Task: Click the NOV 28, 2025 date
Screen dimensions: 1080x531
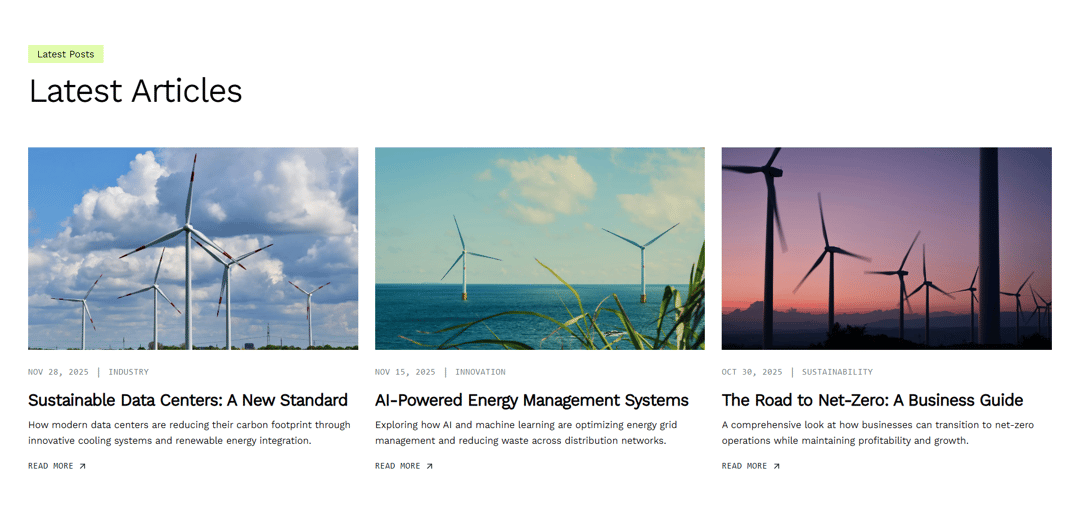Action: tap(59, 372)
